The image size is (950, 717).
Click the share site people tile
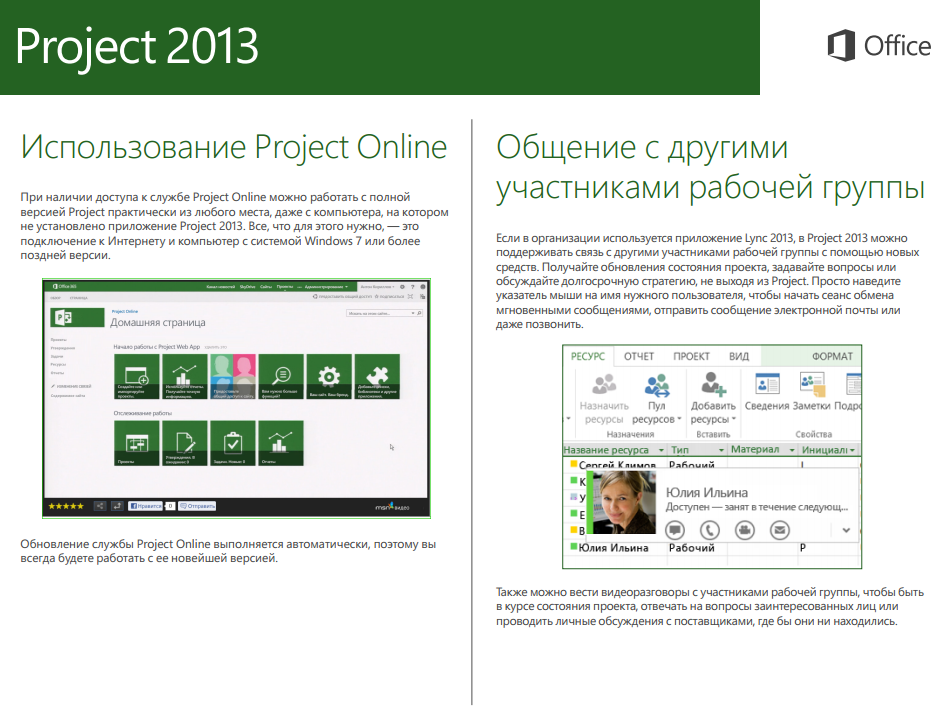click(233, 376)
